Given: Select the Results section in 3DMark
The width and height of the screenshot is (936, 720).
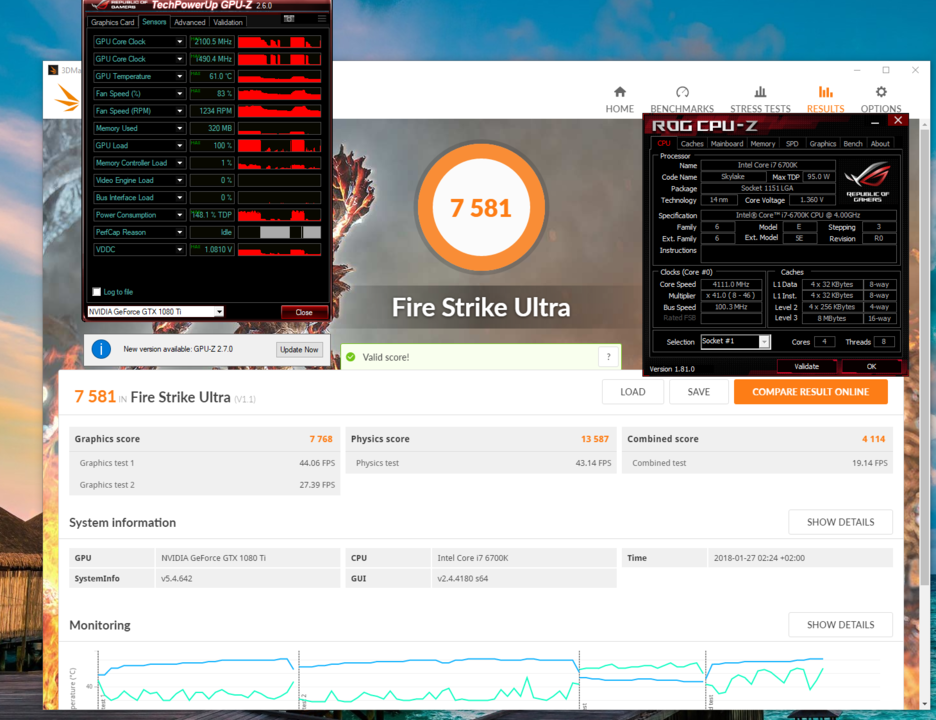Looking at the screenshot, I should pyautogui.click(x=826, y=99).
